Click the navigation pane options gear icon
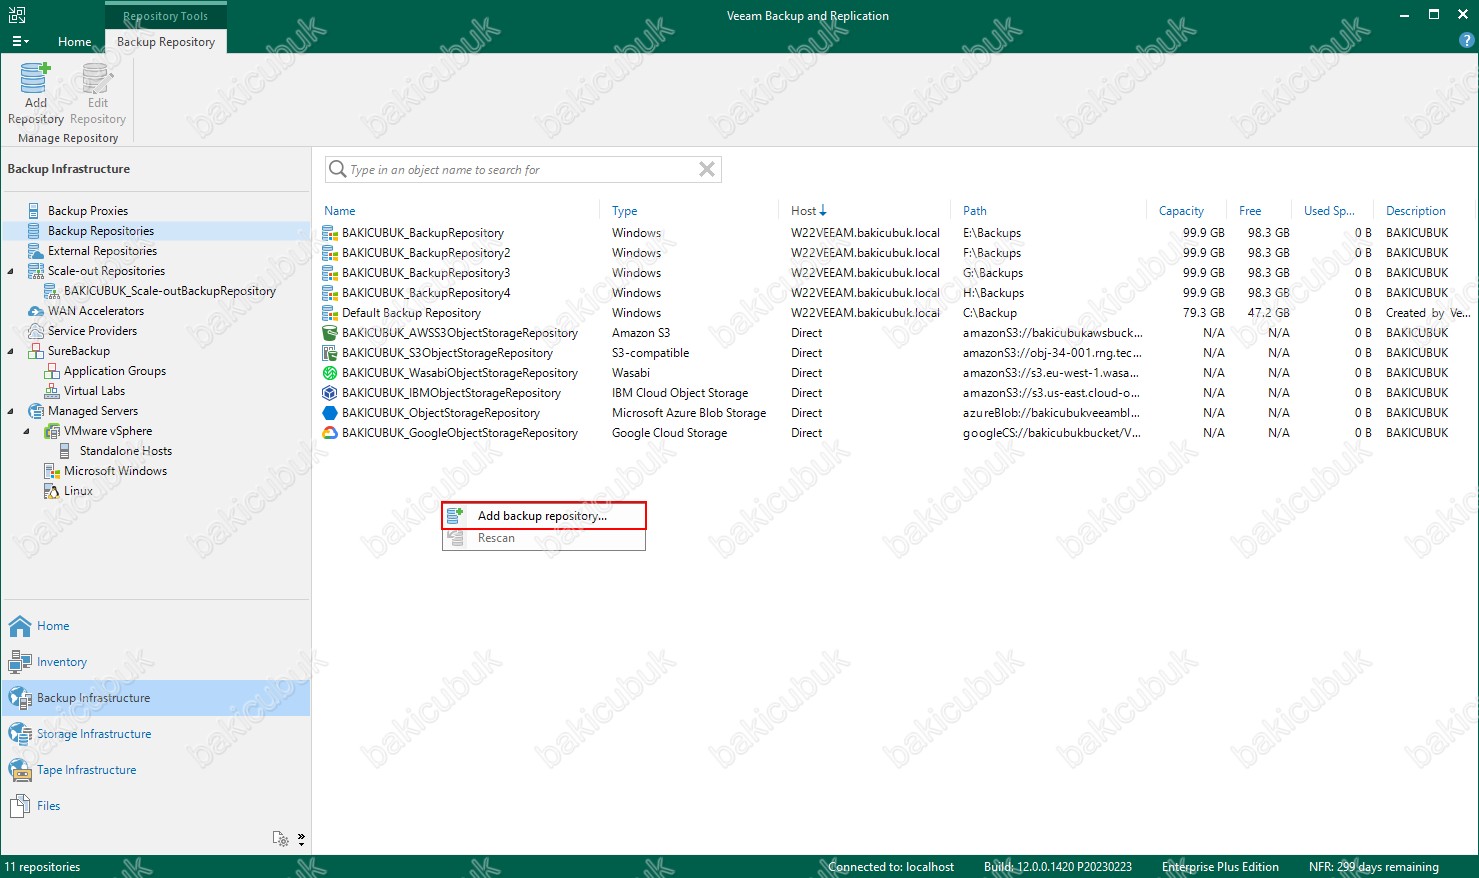This screenshot has height=878, width=1479. [281, 839]
